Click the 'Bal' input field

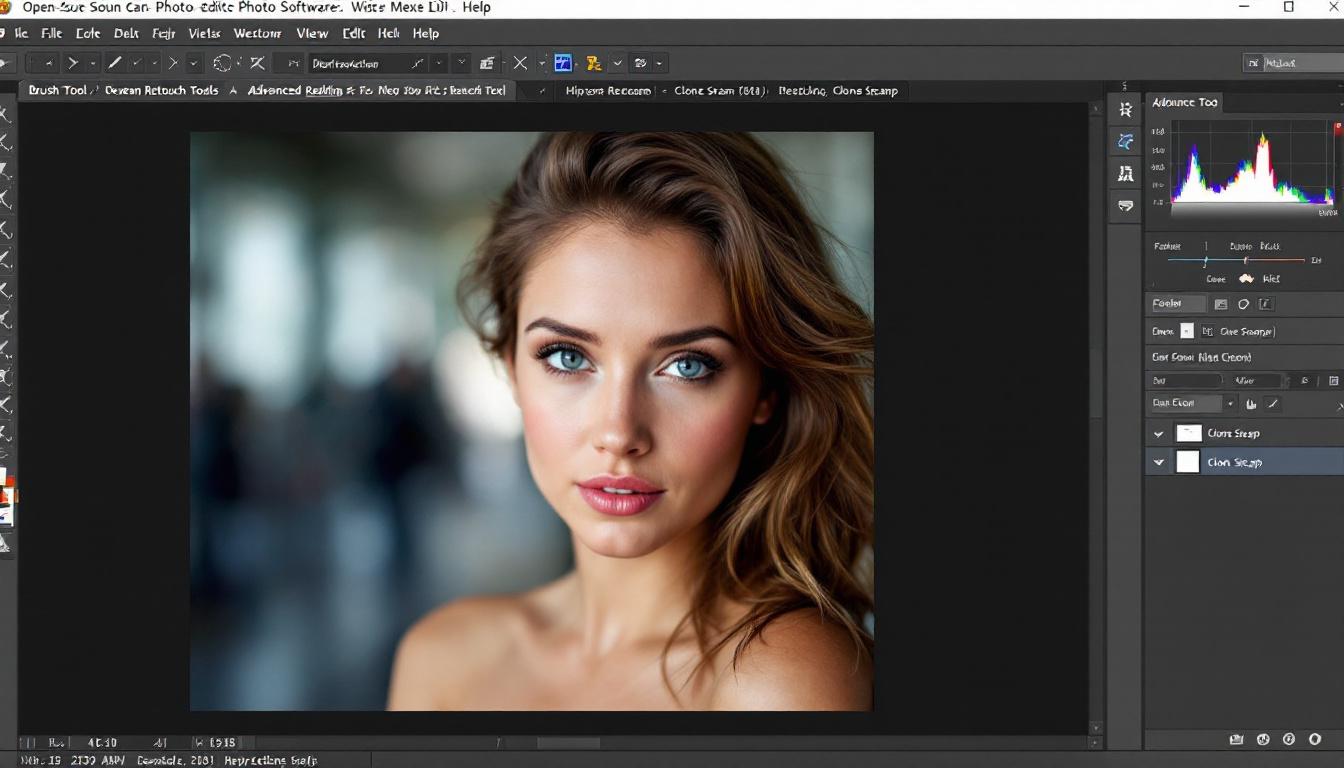[1185, 381]
